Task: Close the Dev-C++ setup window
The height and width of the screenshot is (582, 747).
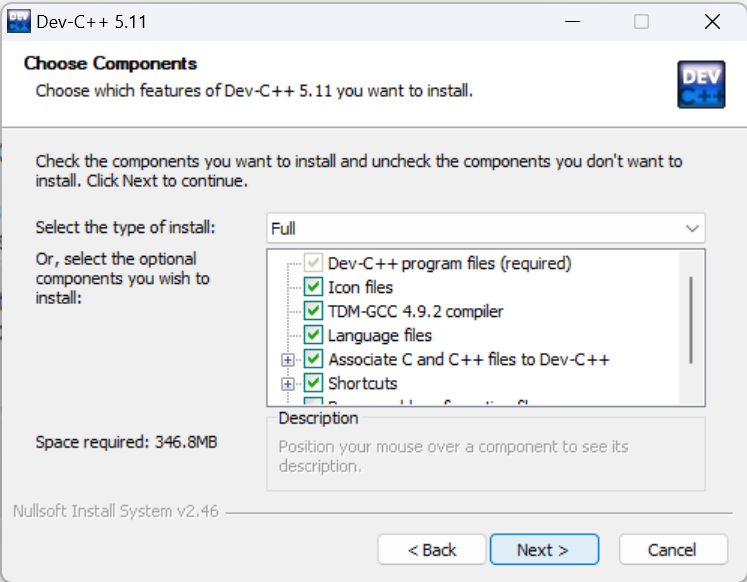Action: [x=712, y=21]
